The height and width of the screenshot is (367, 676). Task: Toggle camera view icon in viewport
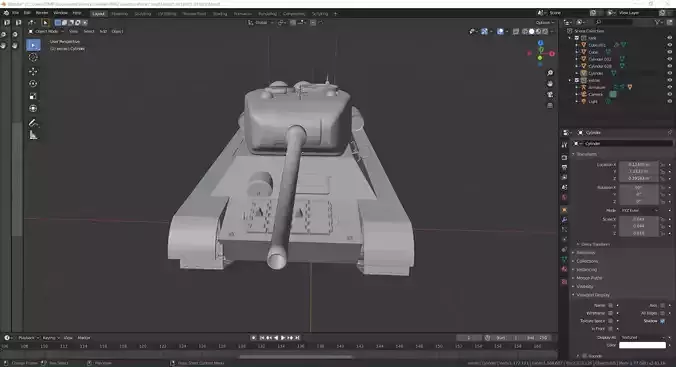click(x=550, y=94)
